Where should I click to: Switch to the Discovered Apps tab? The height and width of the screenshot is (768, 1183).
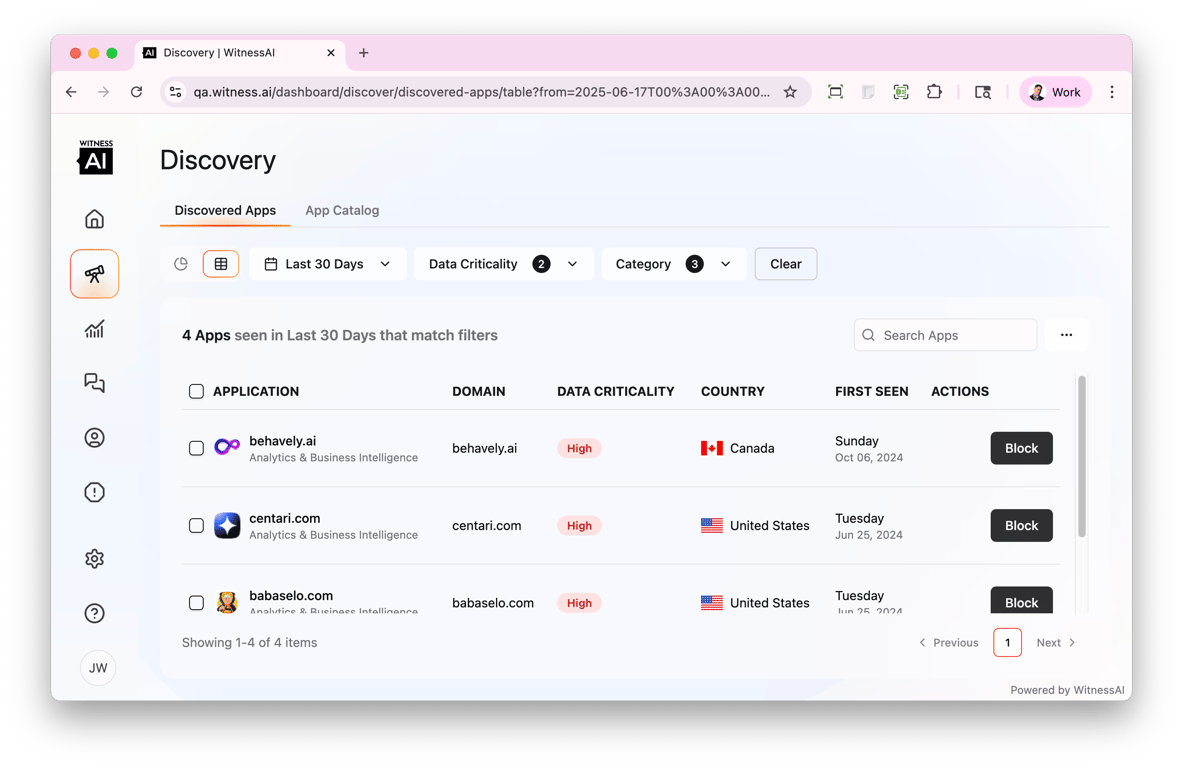point(225,210)
